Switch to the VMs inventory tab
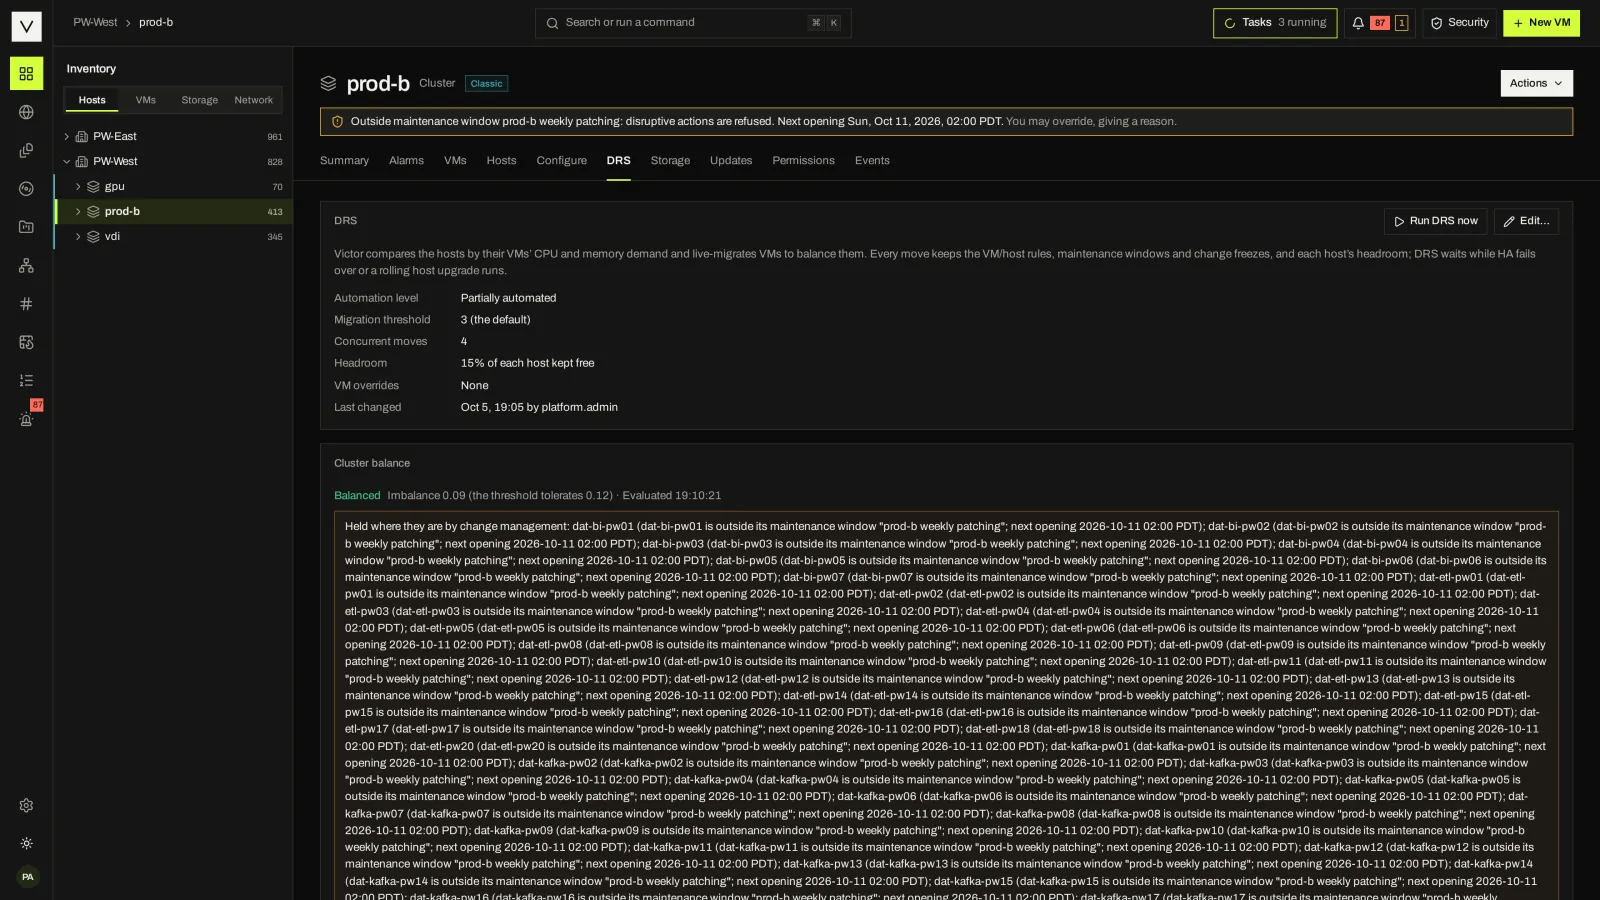This screenshot has width=1600, height=900. 146,100
